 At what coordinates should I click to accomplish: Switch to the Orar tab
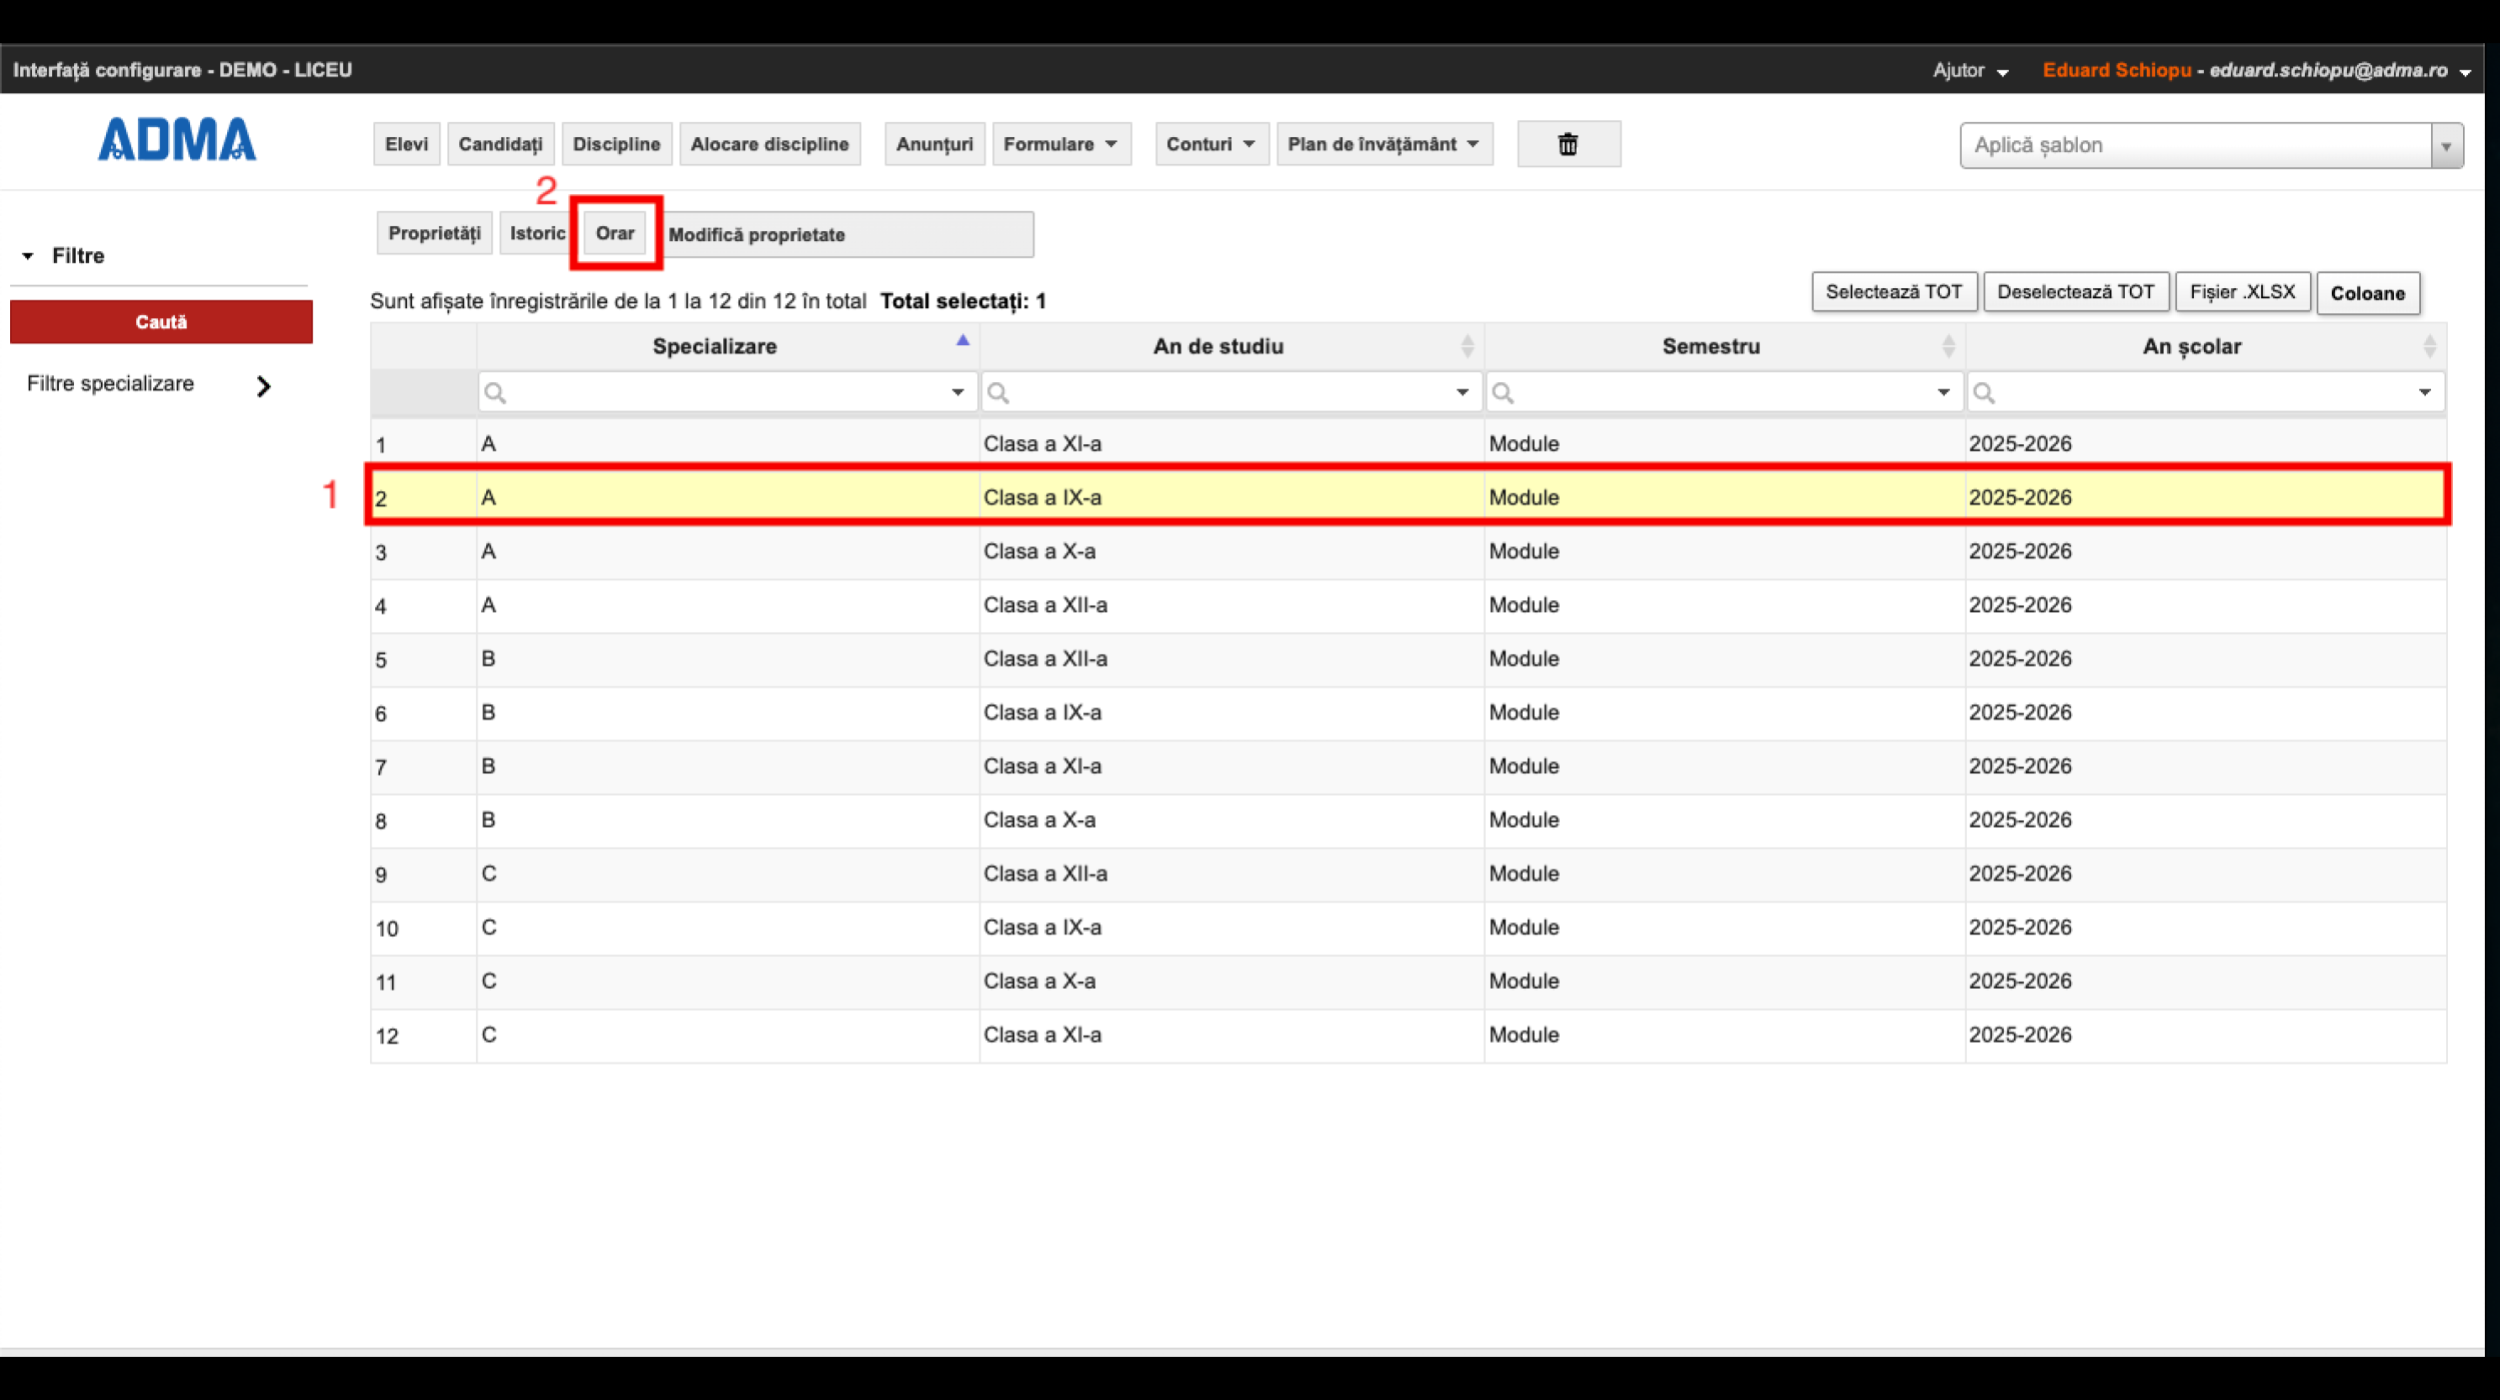point(615,234)
